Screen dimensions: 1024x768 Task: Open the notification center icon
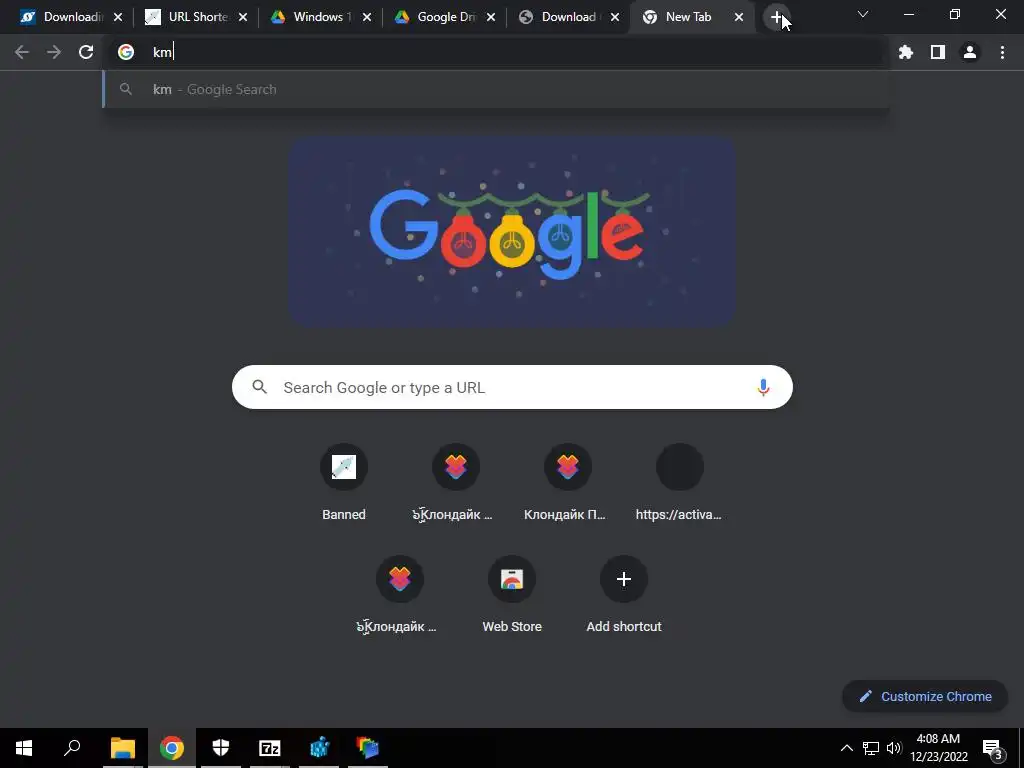tap(993, 748)
